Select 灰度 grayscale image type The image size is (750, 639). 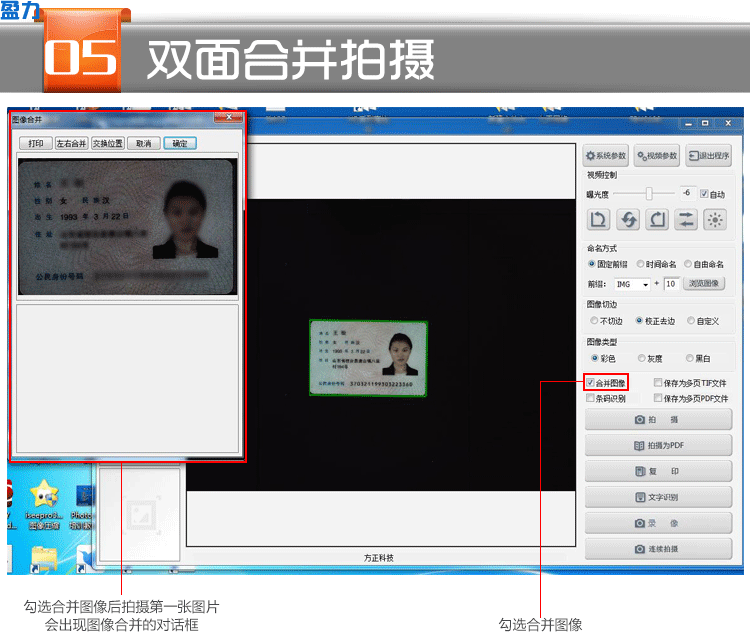click(642, 358)
